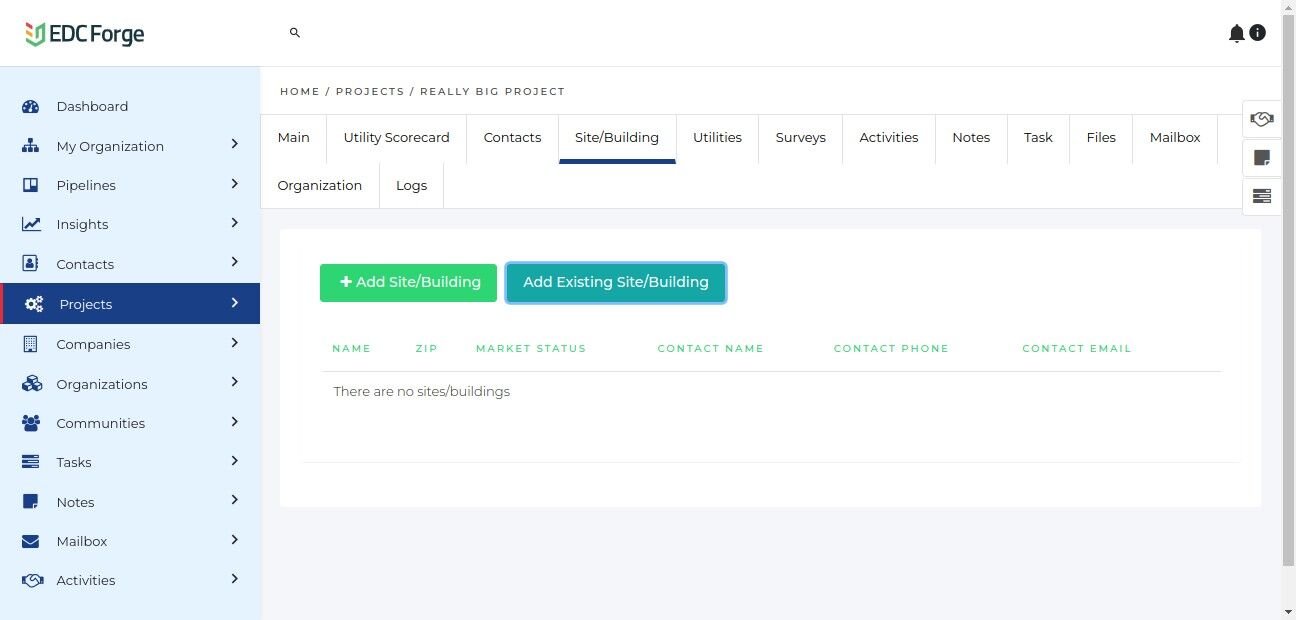This screenshot has height=620, width=1296.
Task: Click the My Organization sitemap icon
Action: click(30, 146)
